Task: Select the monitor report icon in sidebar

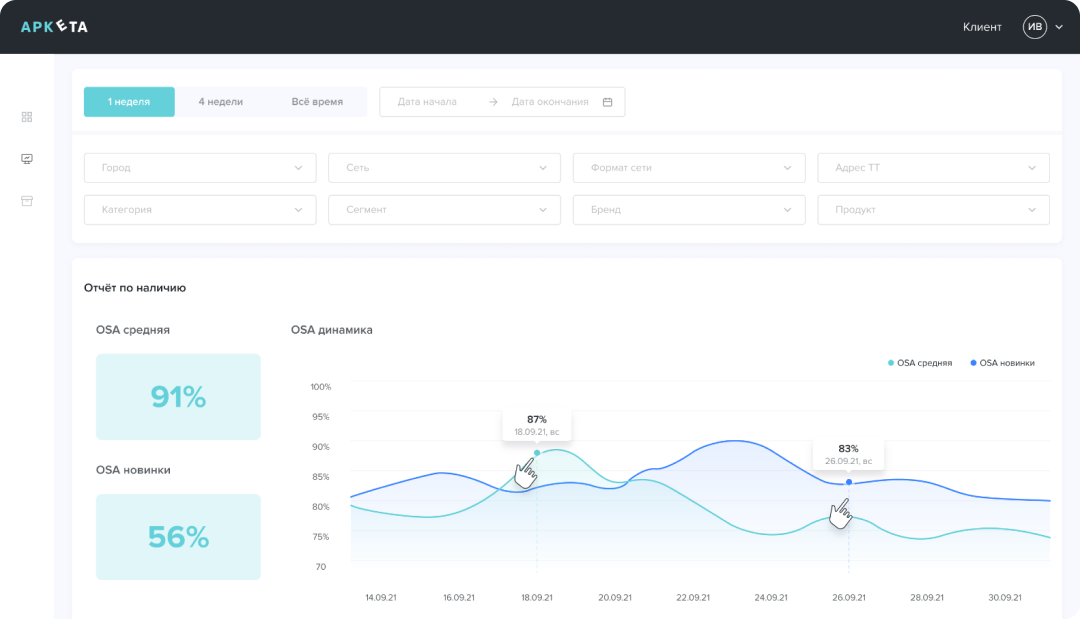Action: (27, 159)
